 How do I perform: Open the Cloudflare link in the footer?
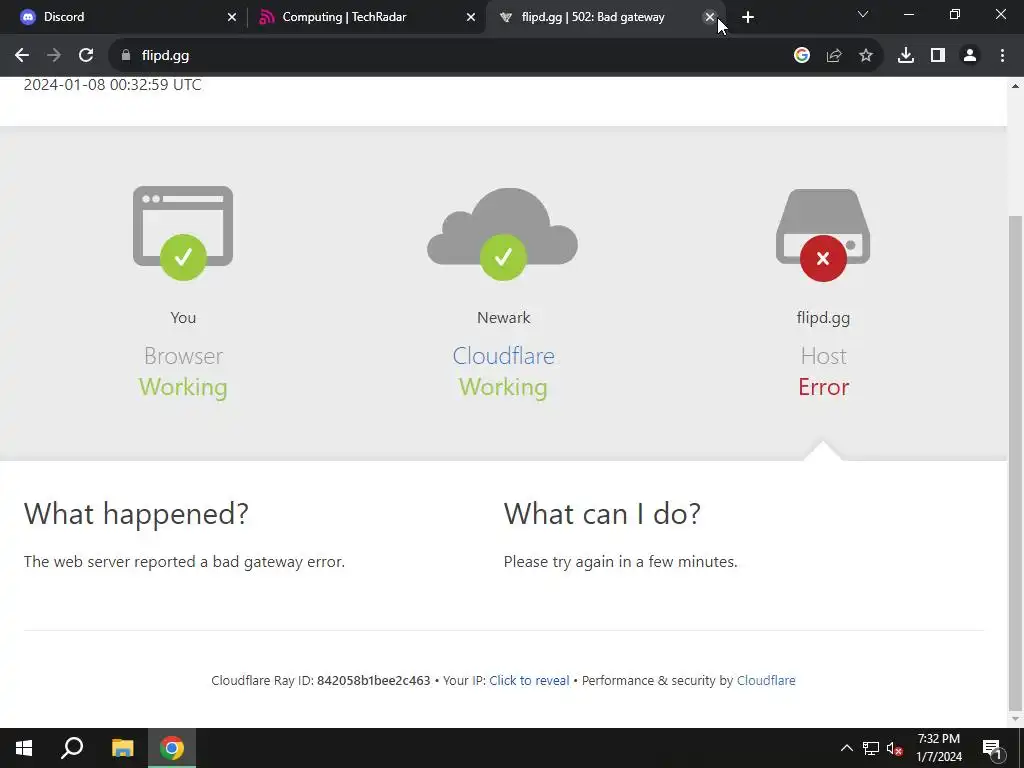(766, 680)
